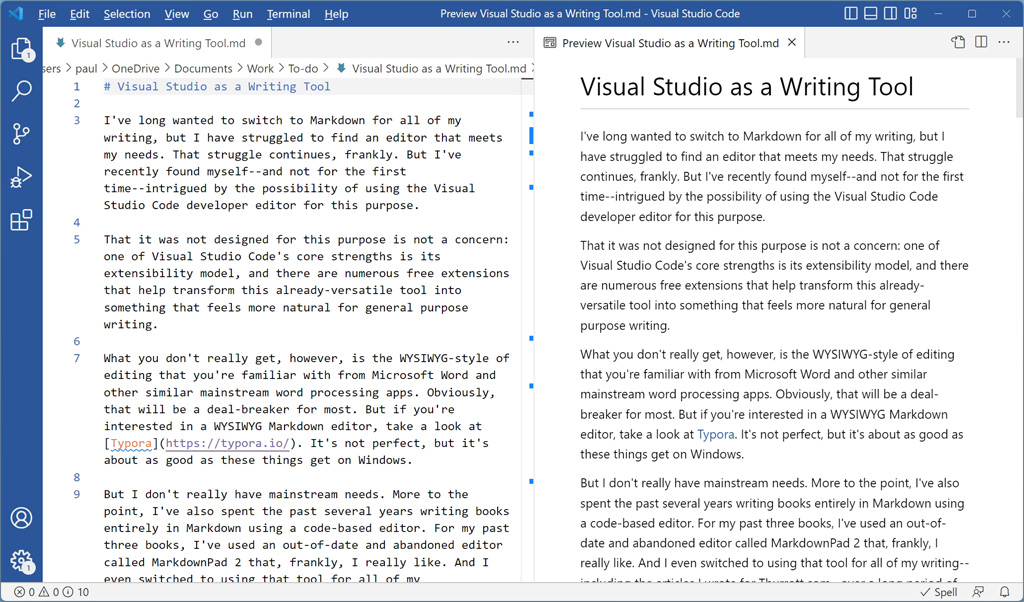The width and height of the screenshot is (1024, 602).
Task: Open the editor's More Actions ellipsis menu
Action: 513,43
